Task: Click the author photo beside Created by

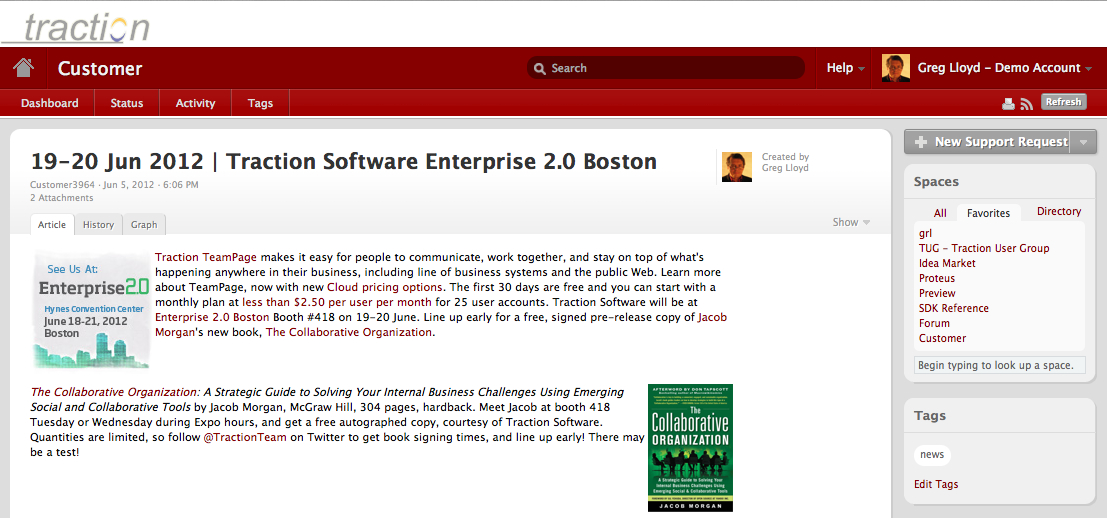Action: click(x=736, y=167)
